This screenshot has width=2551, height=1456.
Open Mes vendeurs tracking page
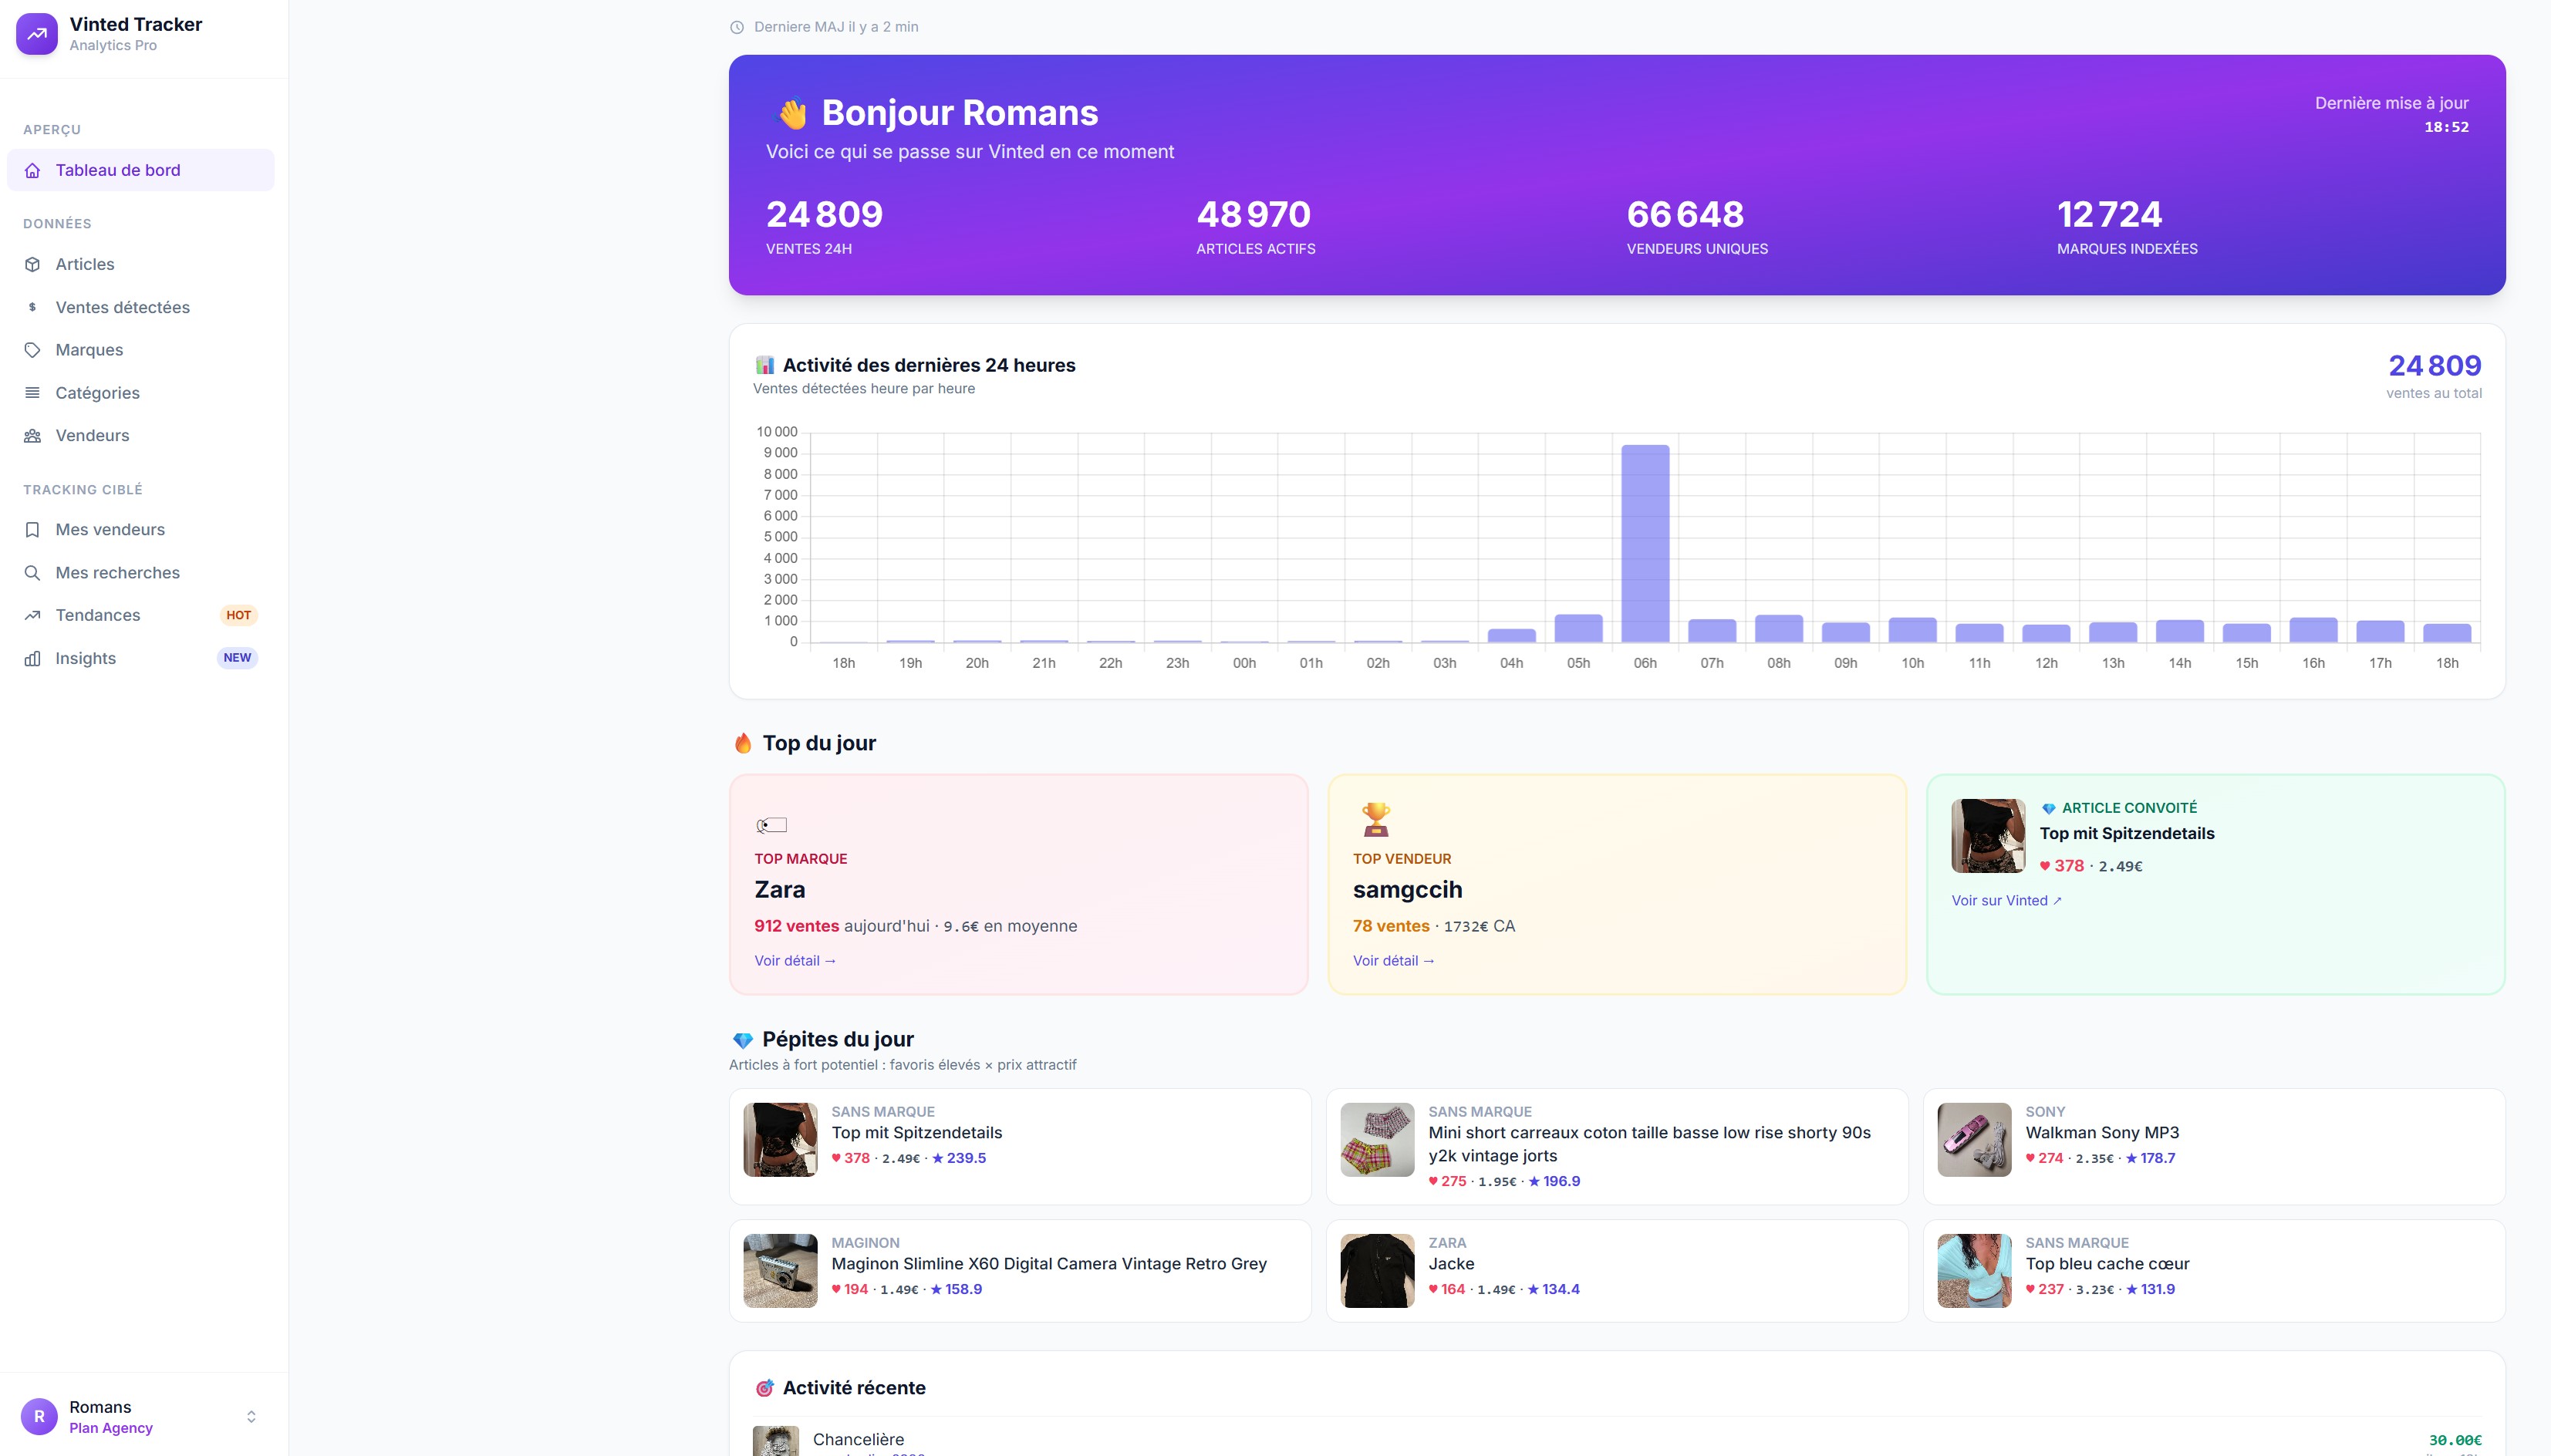(141, 530)
